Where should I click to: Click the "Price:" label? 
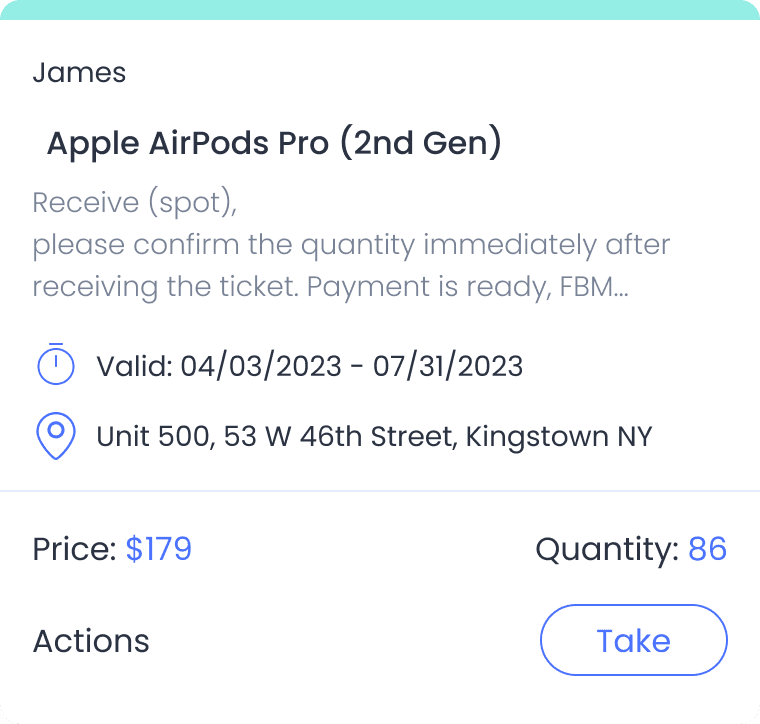(74, 549)
